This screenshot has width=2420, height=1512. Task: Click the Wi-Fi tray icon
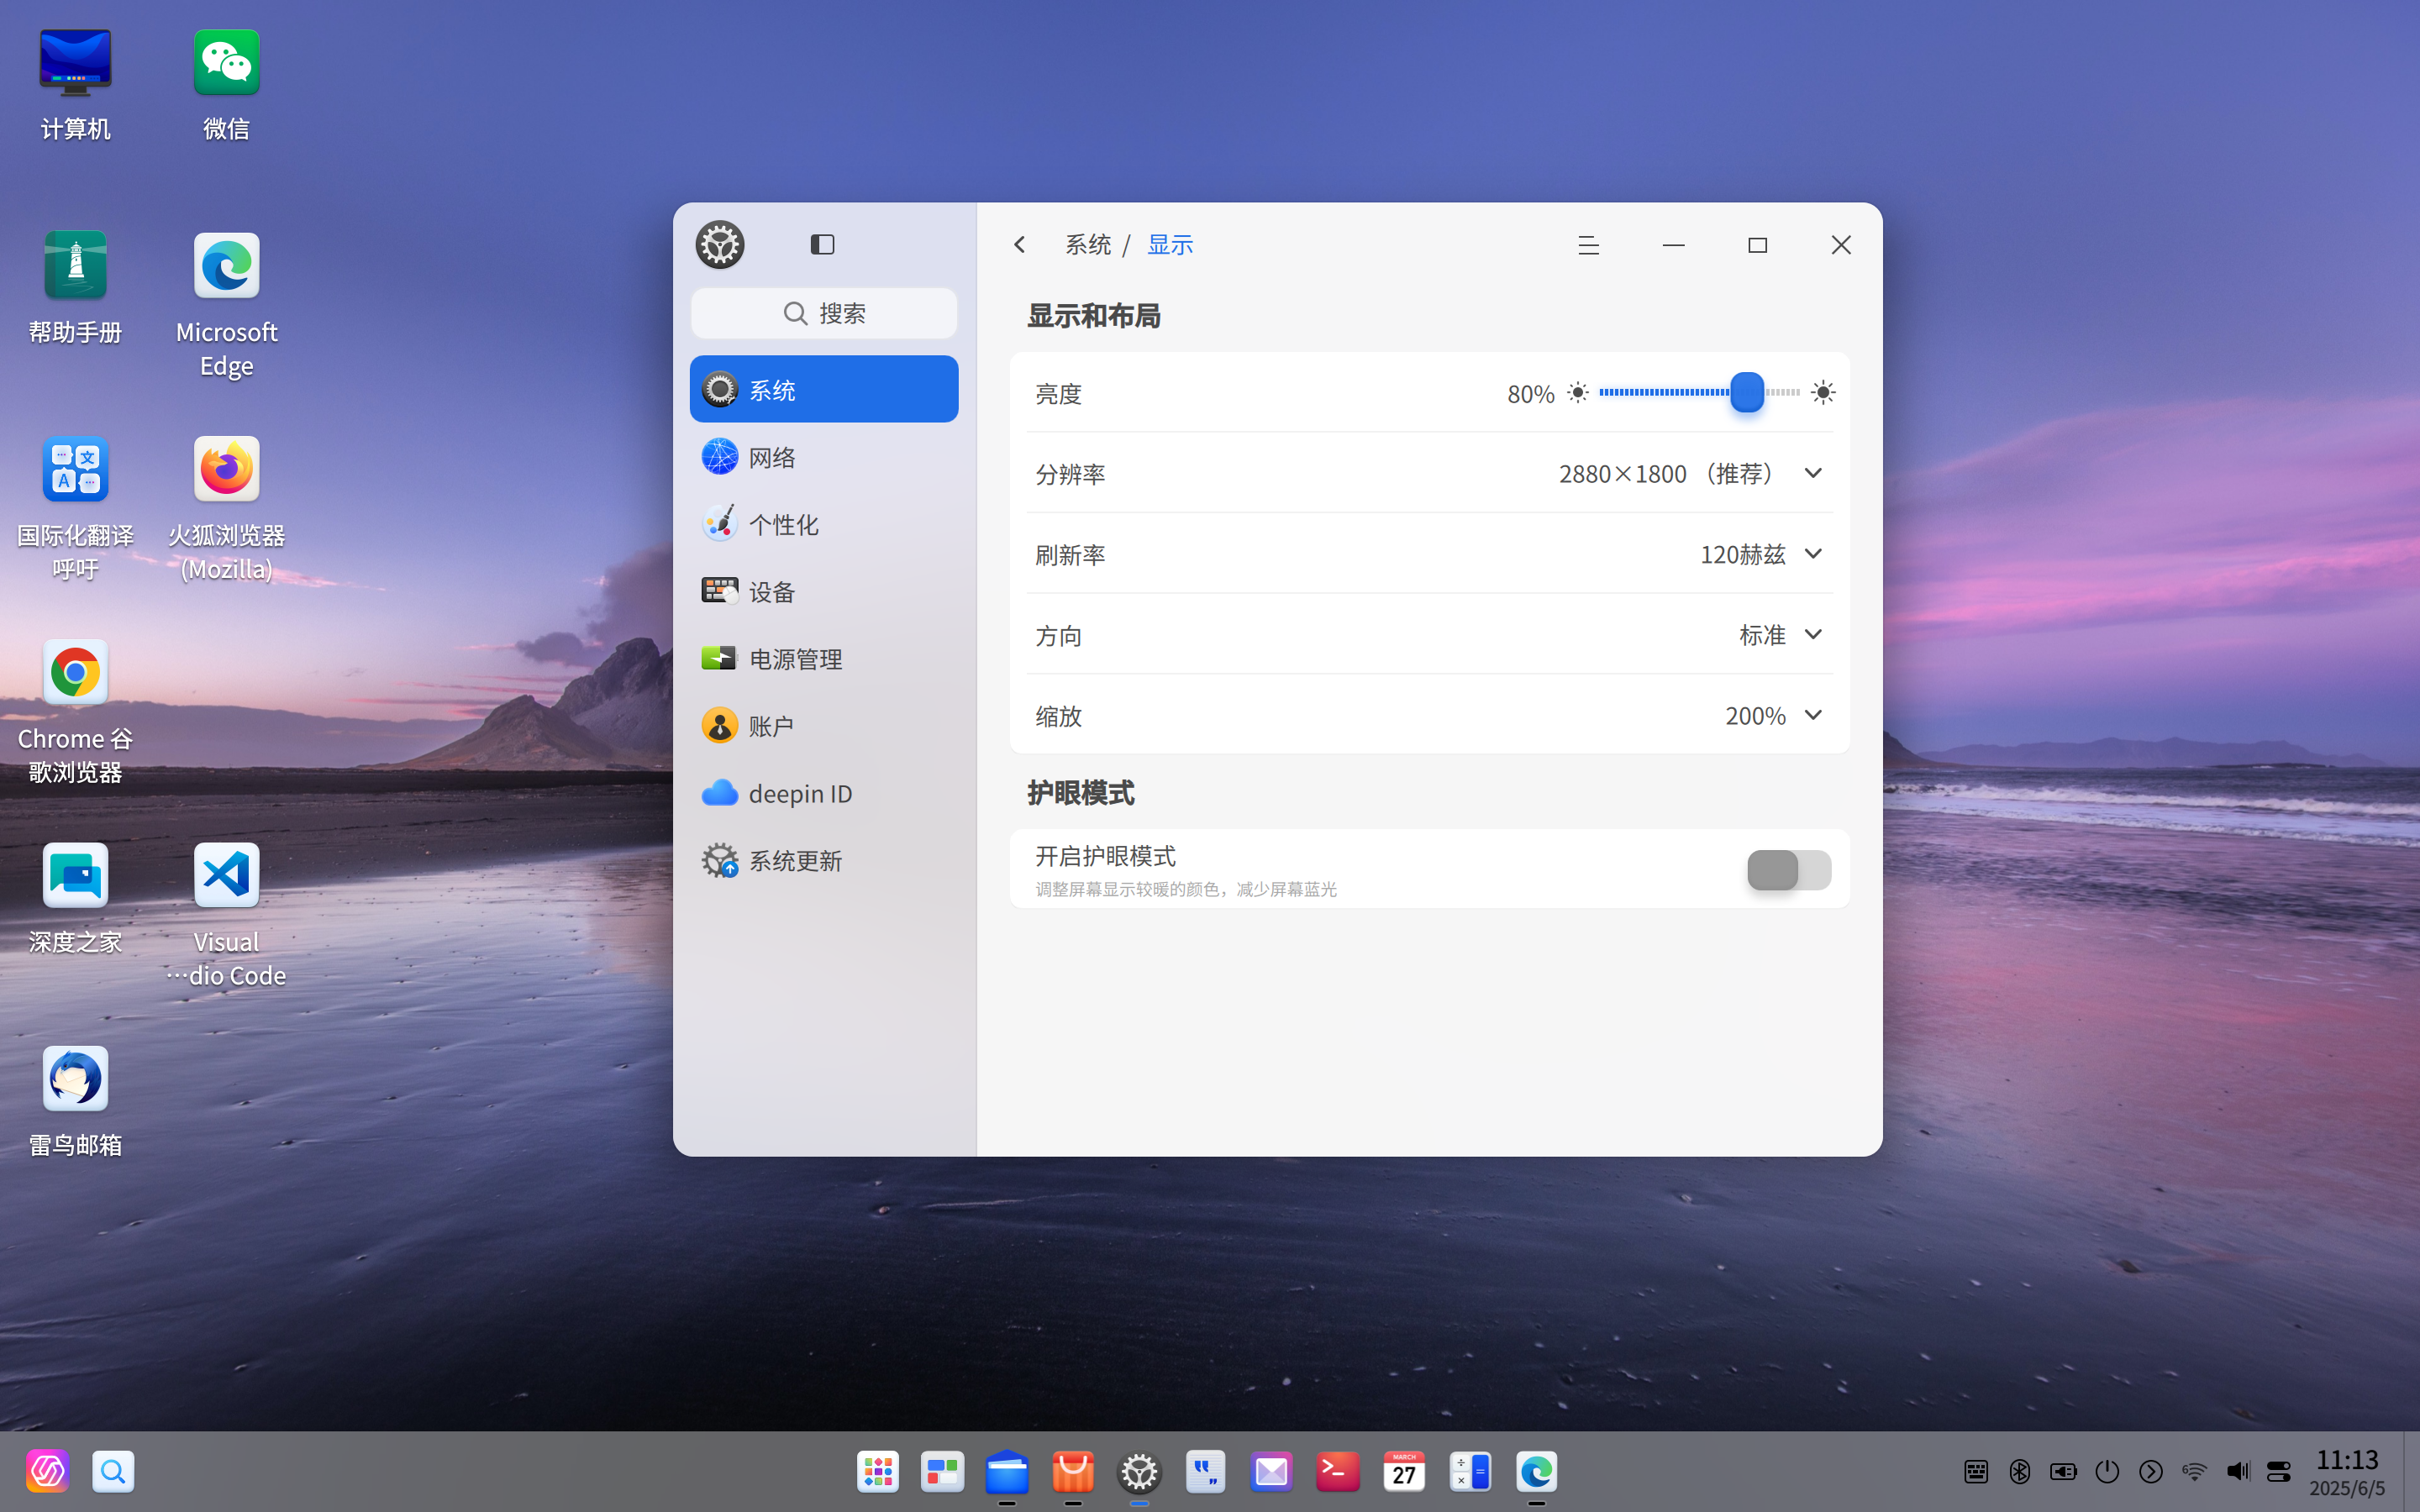click(x=2194, y=1471)
